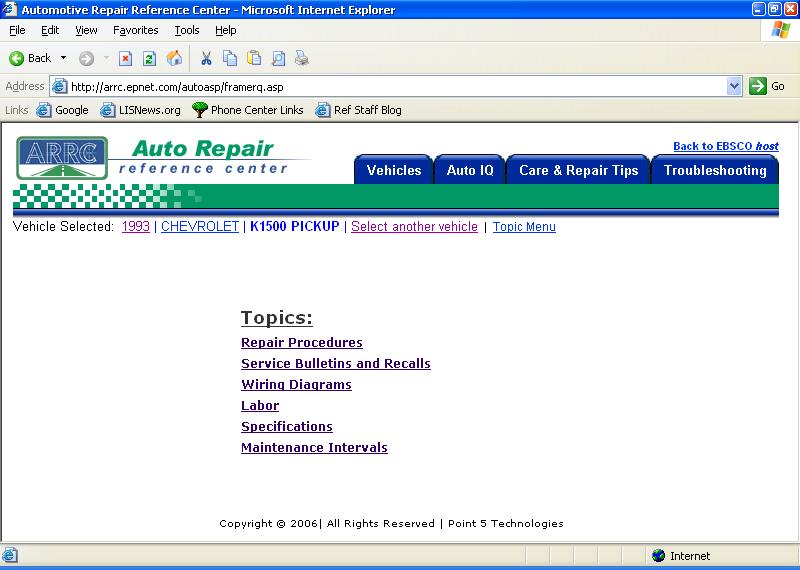The image size is (800, 570).
Task: Switch to the Vehicles tab
Action: (393, 170)
